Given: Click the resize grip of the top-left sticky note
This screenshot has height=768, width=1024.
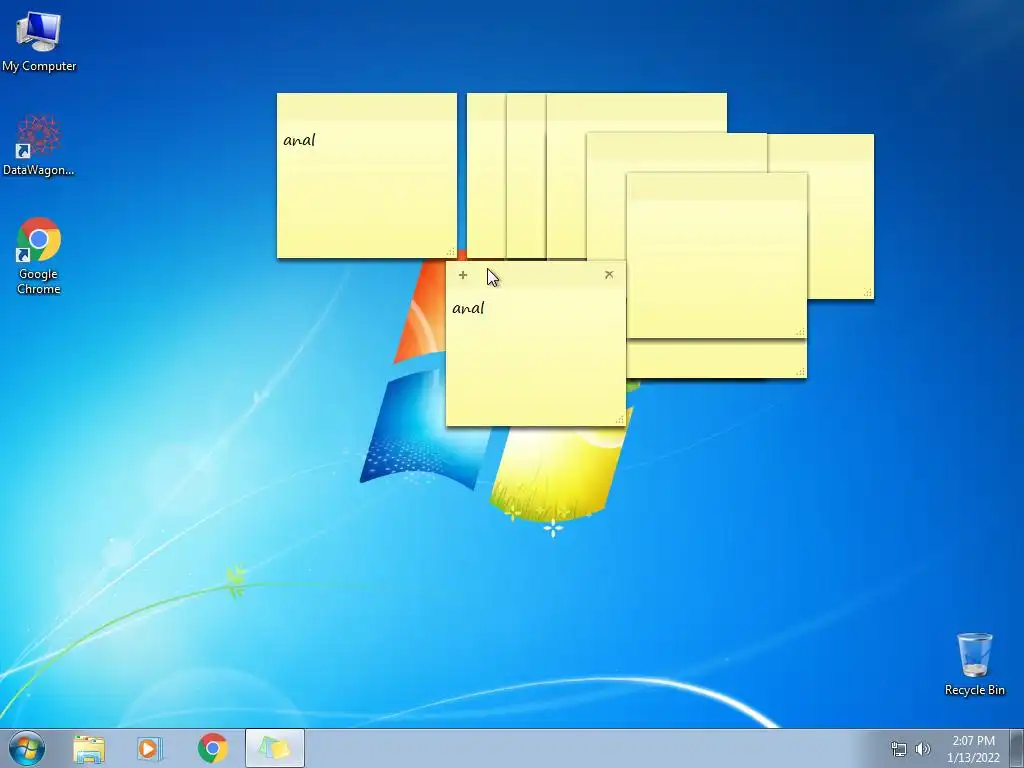Looking at the screenshot, I should tap(451, 252).
